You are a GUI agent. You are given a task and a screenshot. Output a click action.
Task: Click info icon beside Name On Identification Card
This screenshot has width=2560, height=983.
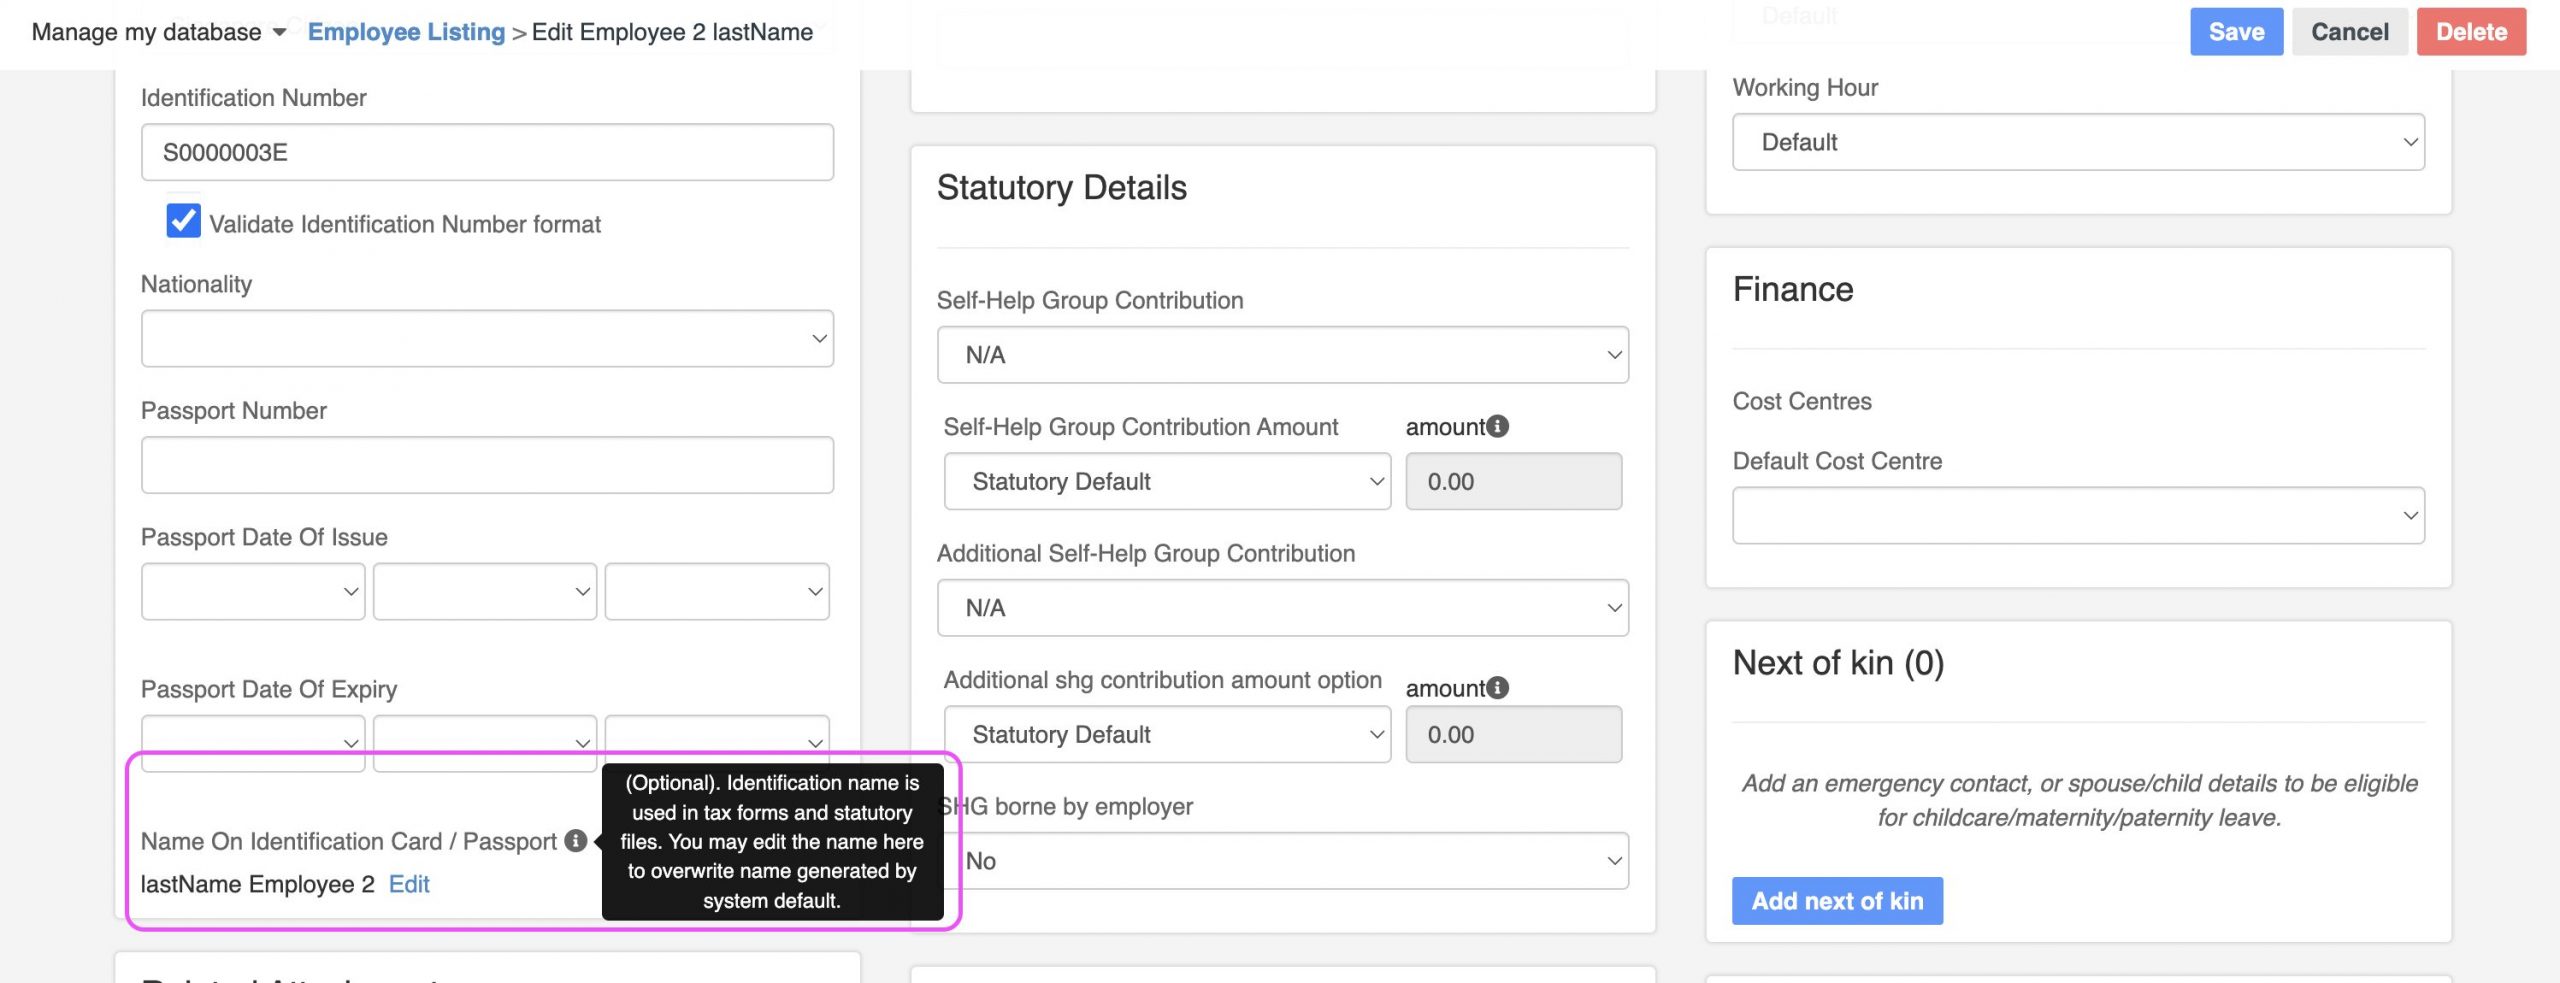pos(575,841)
